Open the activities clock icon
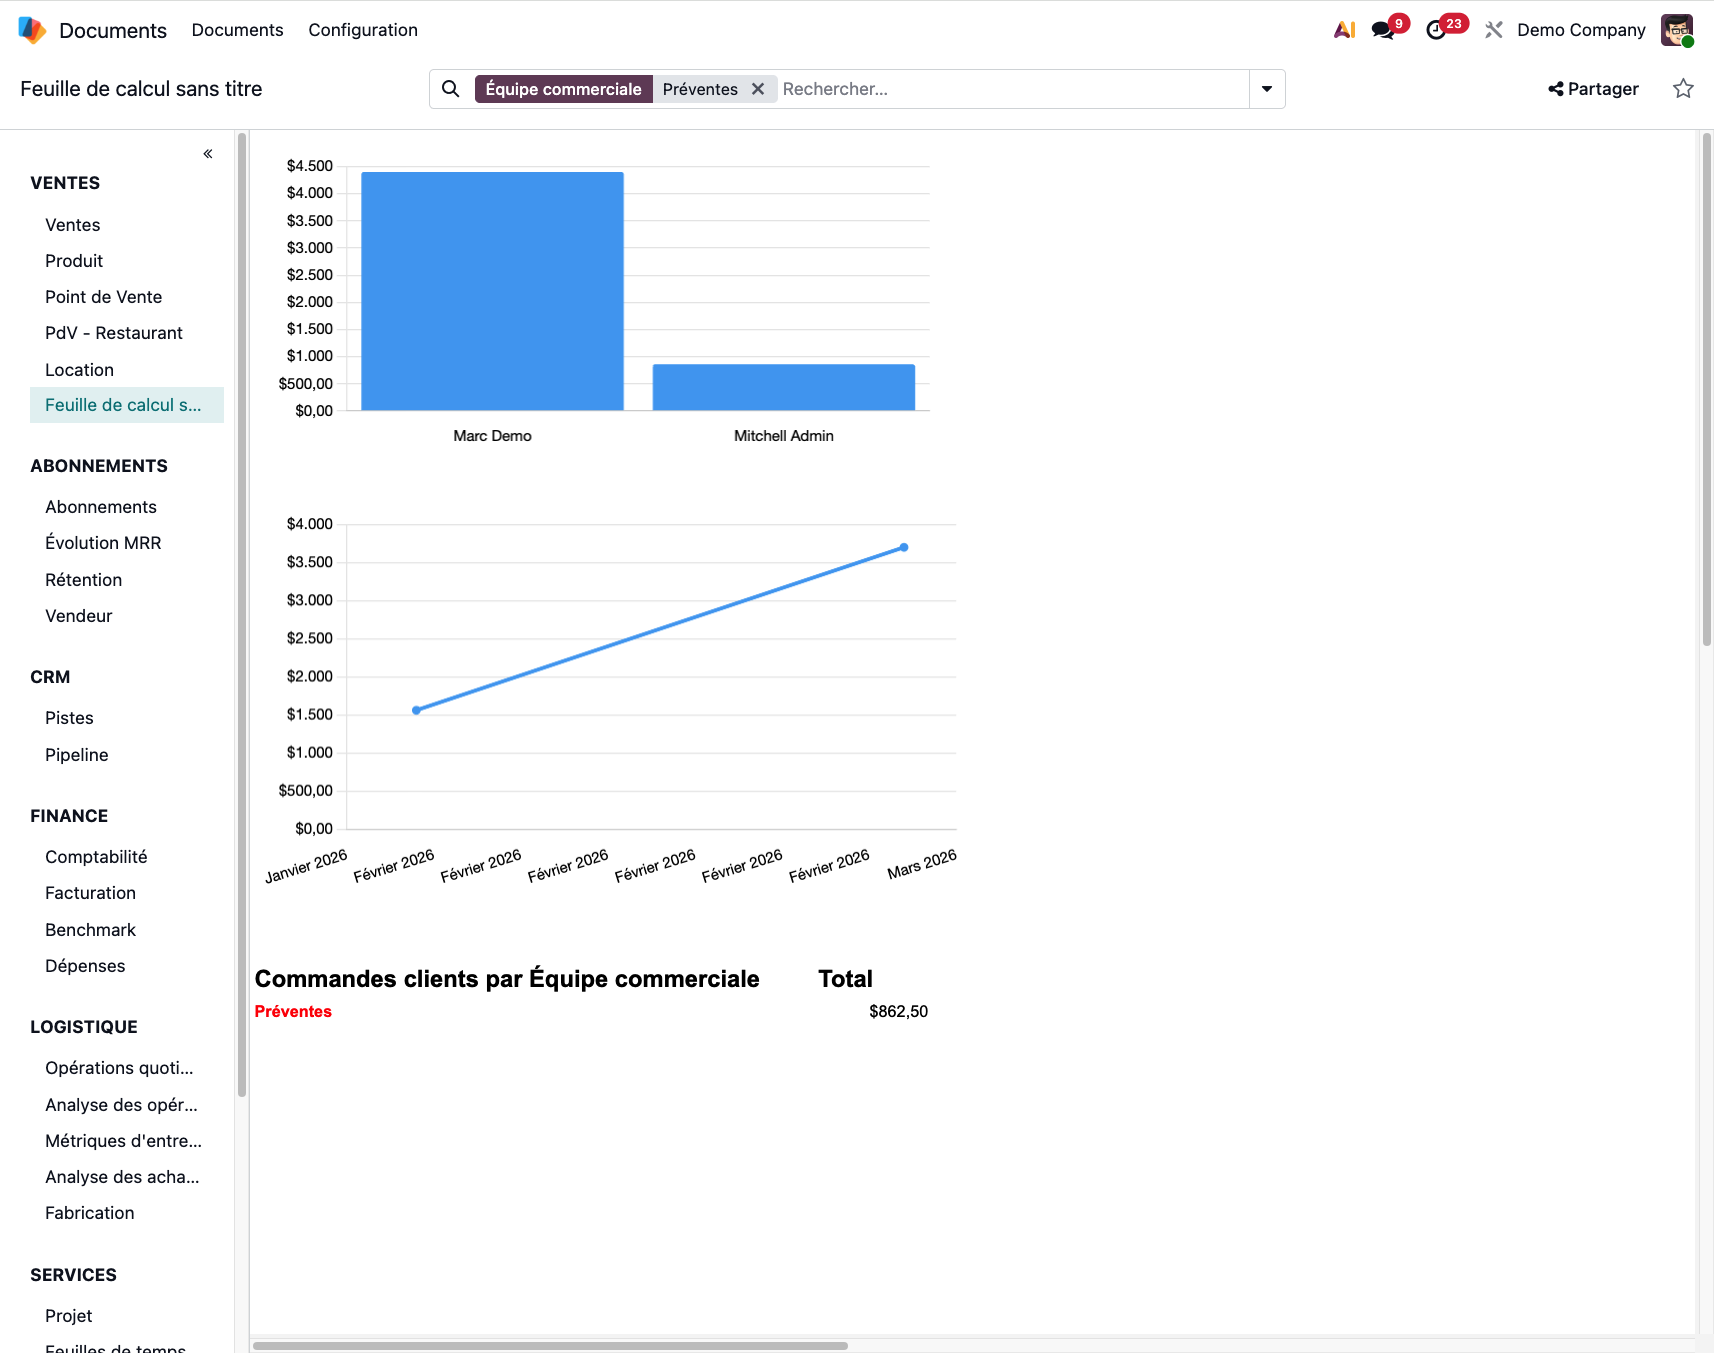 1436,30
